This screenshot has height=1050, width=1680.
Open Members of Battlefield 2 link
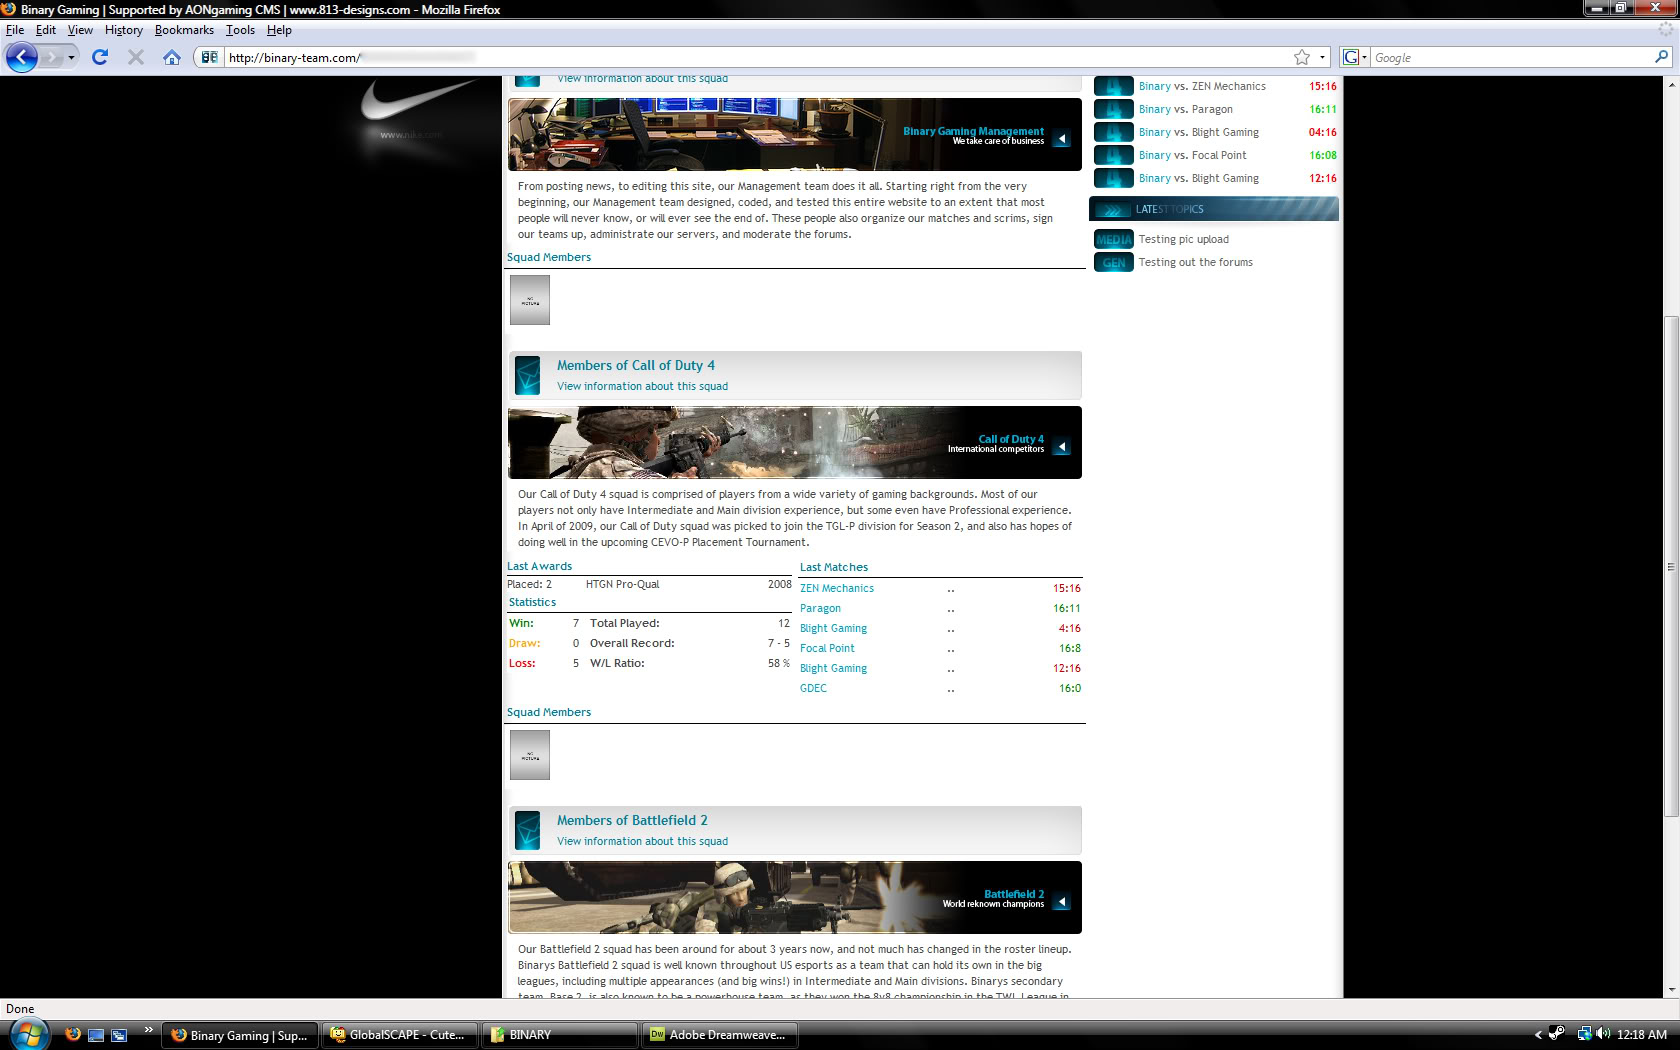(x=632, y=820)
